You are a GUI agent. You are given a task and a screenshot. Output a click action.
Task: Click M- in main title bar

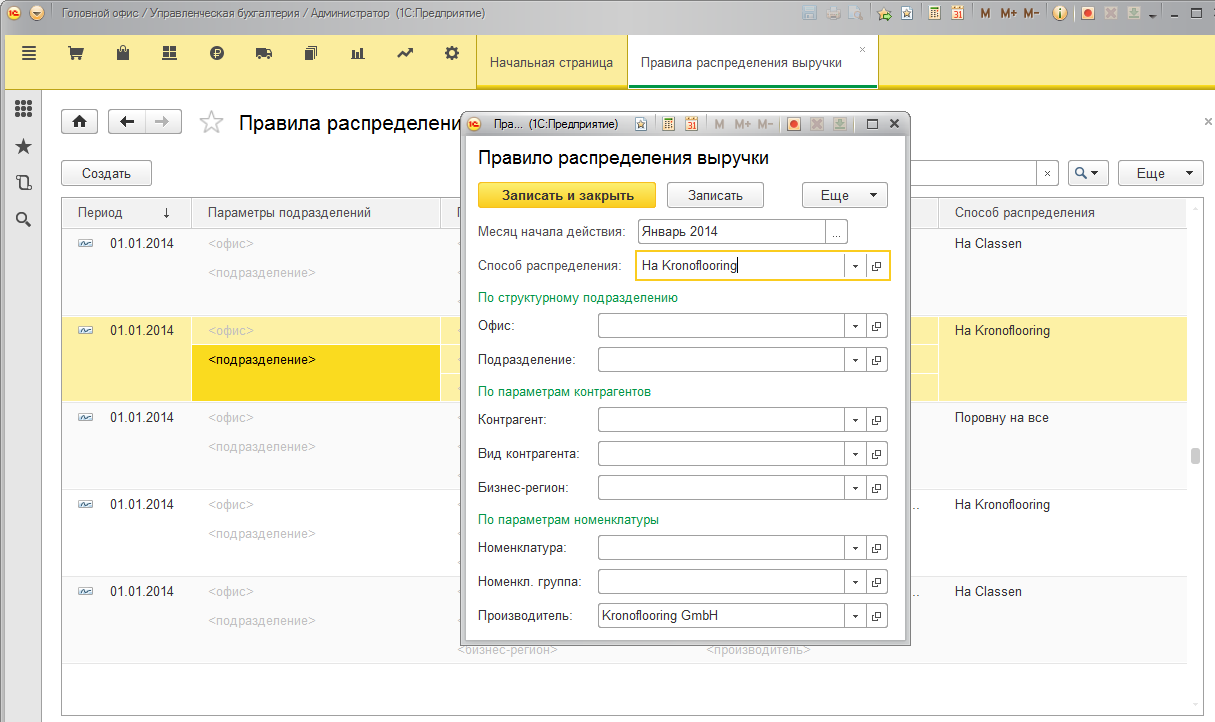(x=1031, y=13)
